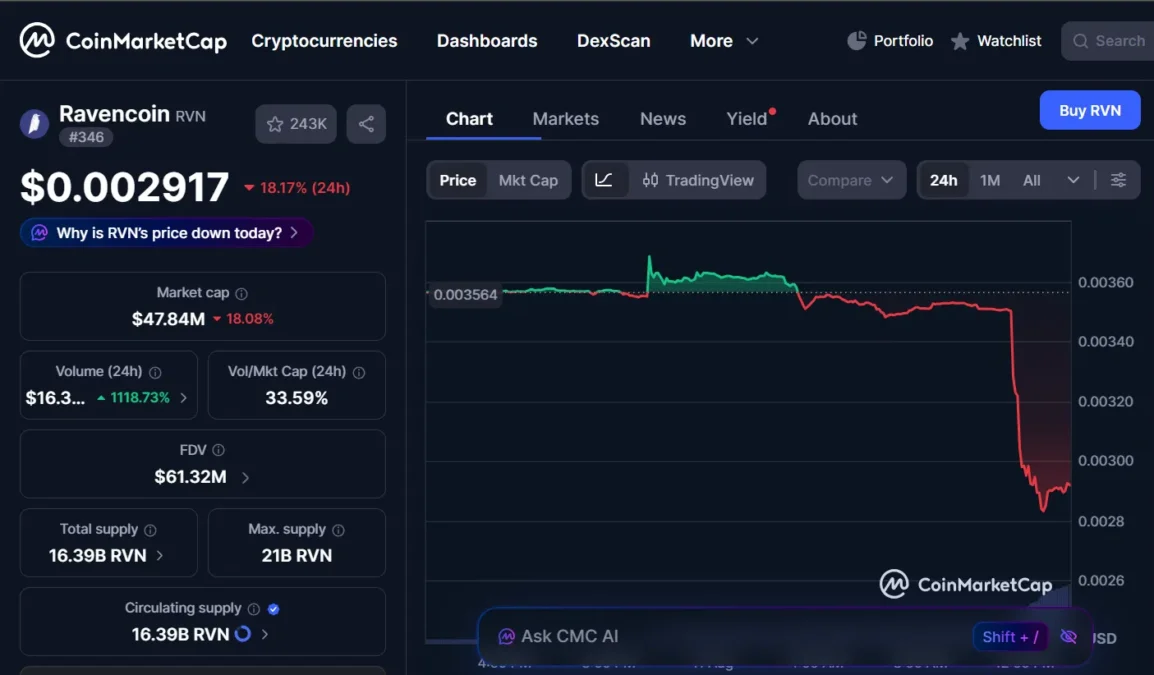Image resolution: width=1154 pixels, height=675 pixels.
Task: Click the CoinMarketCap logo icon
Action: [x=37, y=40]
